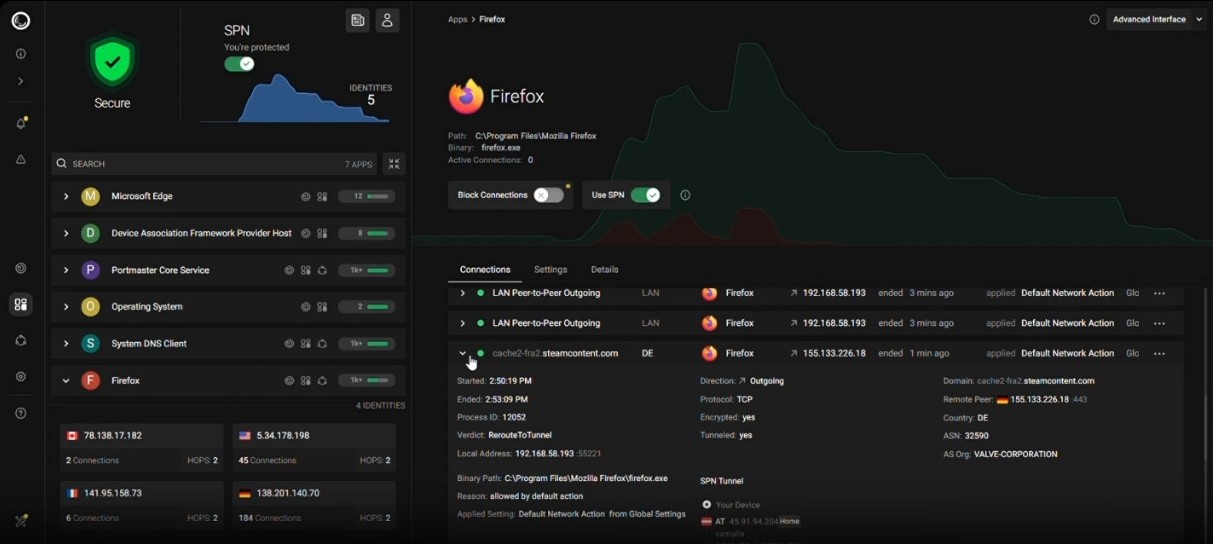Click the Verdict RerouteToTunnel value

click(519, 435)
